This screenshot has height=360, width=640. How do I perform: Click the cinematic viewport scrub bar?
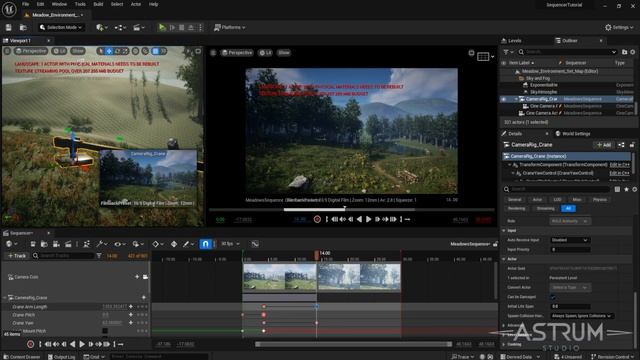coord(351,210)
